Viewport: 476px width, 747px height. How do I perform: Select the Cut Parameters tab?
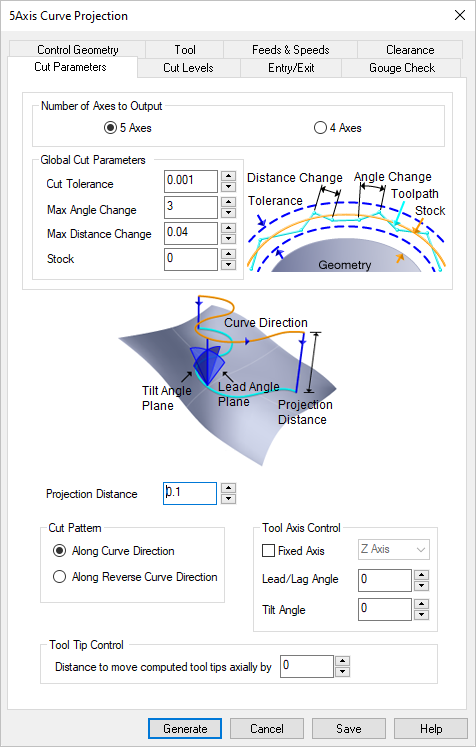pos(71,67)
